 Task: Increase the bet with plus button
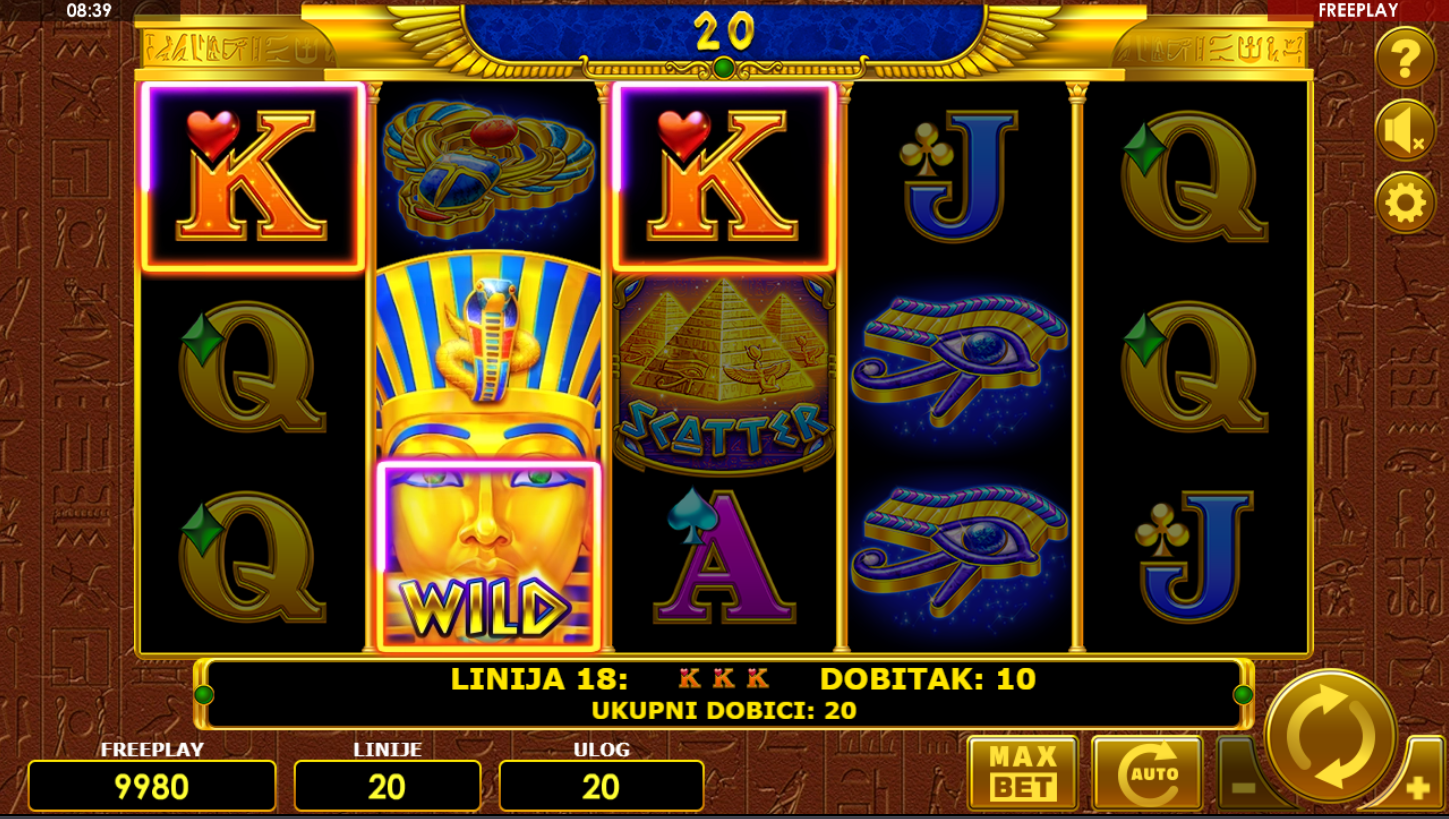point(1415,782)
